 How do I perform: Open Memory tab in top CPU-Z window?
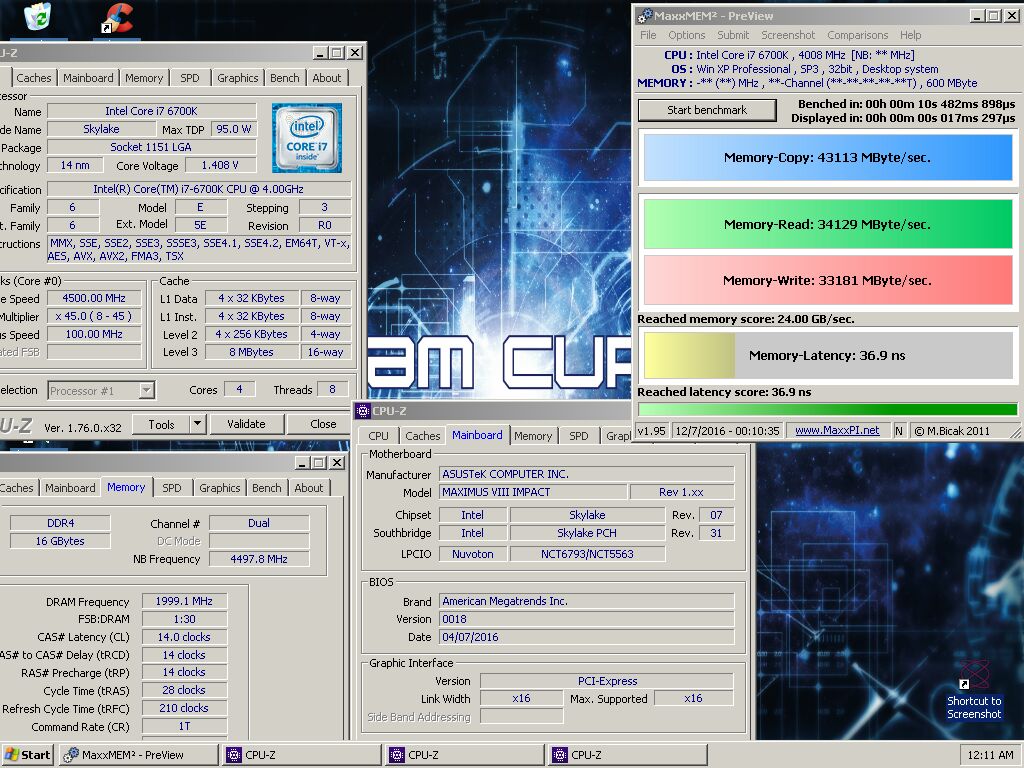coord(144,78)
